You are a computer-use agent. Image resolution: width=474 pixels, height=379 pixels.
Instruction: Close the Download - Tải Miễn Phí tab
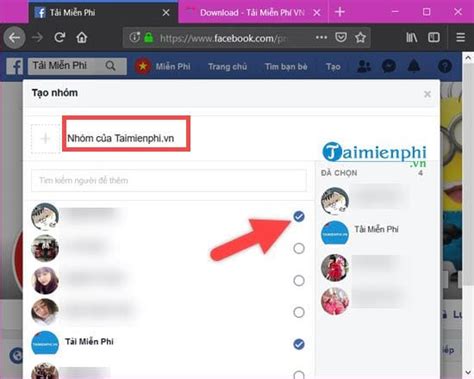tap(317, 13)
